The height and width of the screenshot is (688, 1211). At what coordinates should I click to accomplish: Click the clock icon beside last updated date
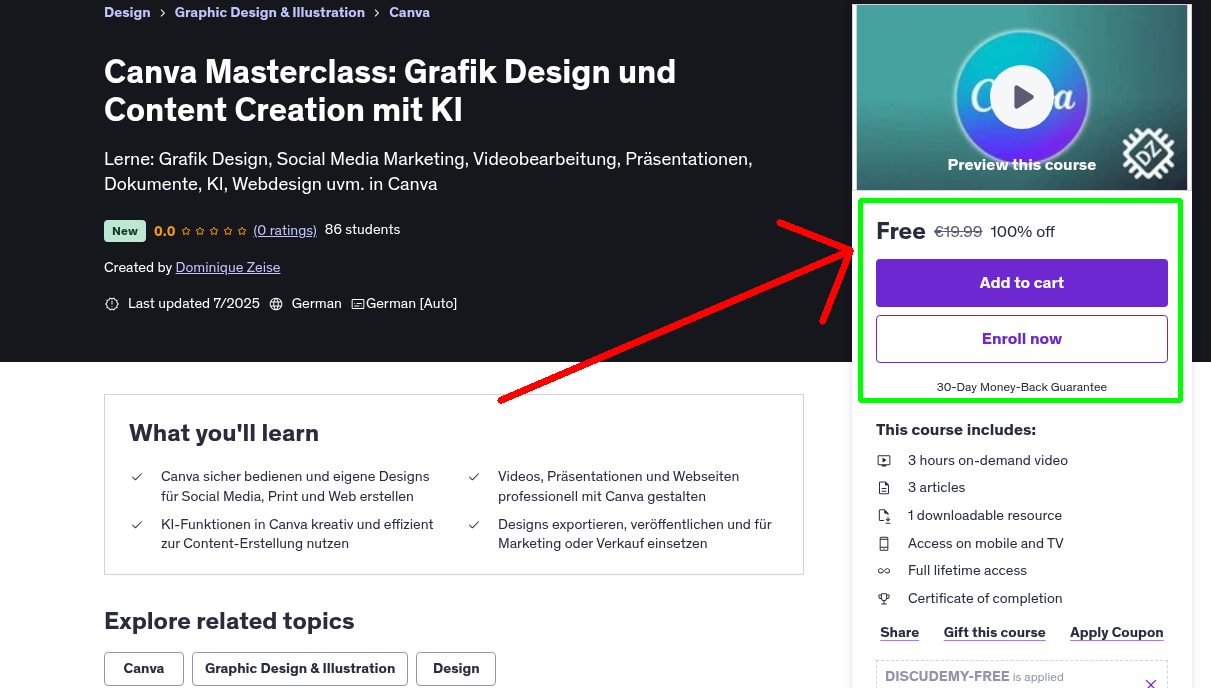coord(111,303)
